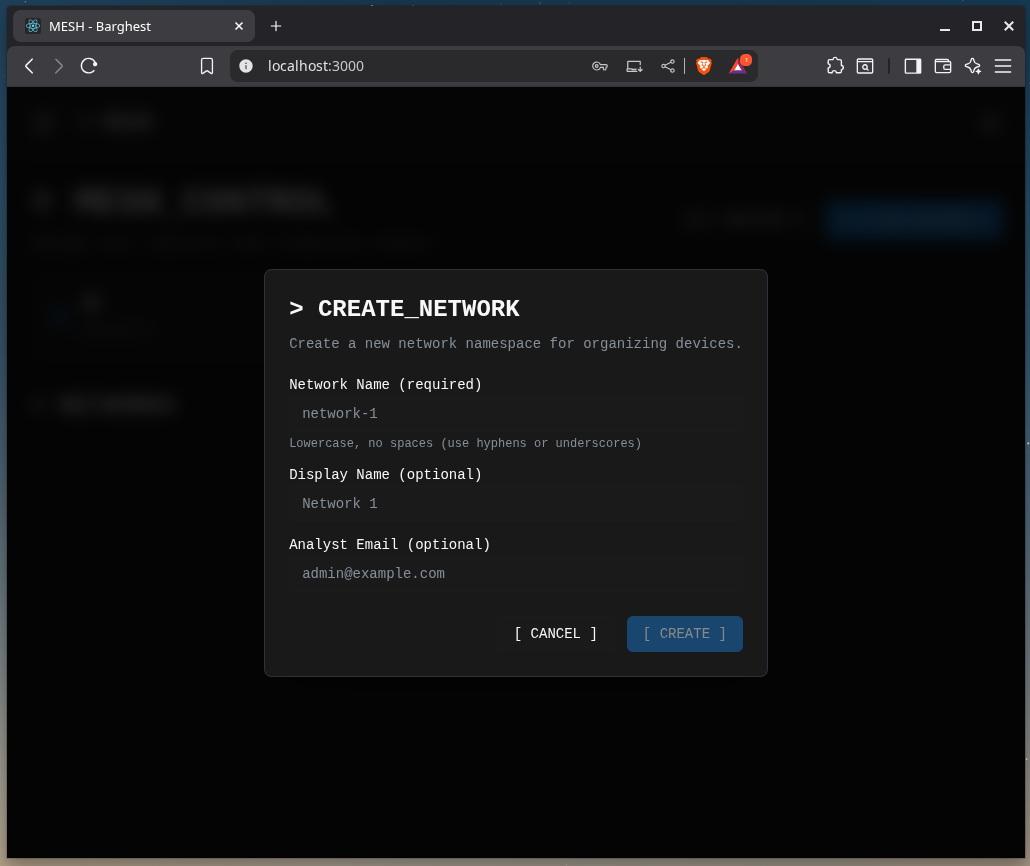Open the extensions puzzle icon
Screen dimensions: 1030x866
tap(835, 66)
